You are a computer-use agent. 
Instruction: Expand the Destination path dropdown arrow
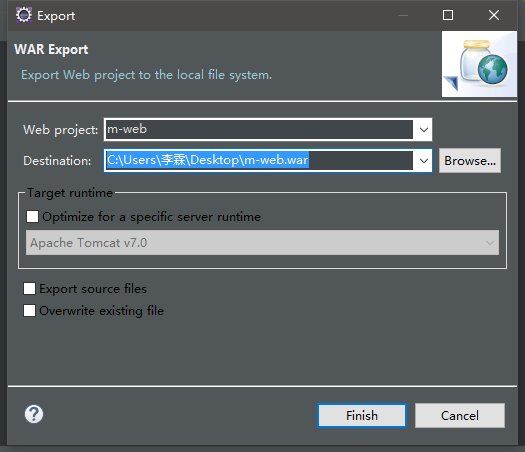coord(424,161)
